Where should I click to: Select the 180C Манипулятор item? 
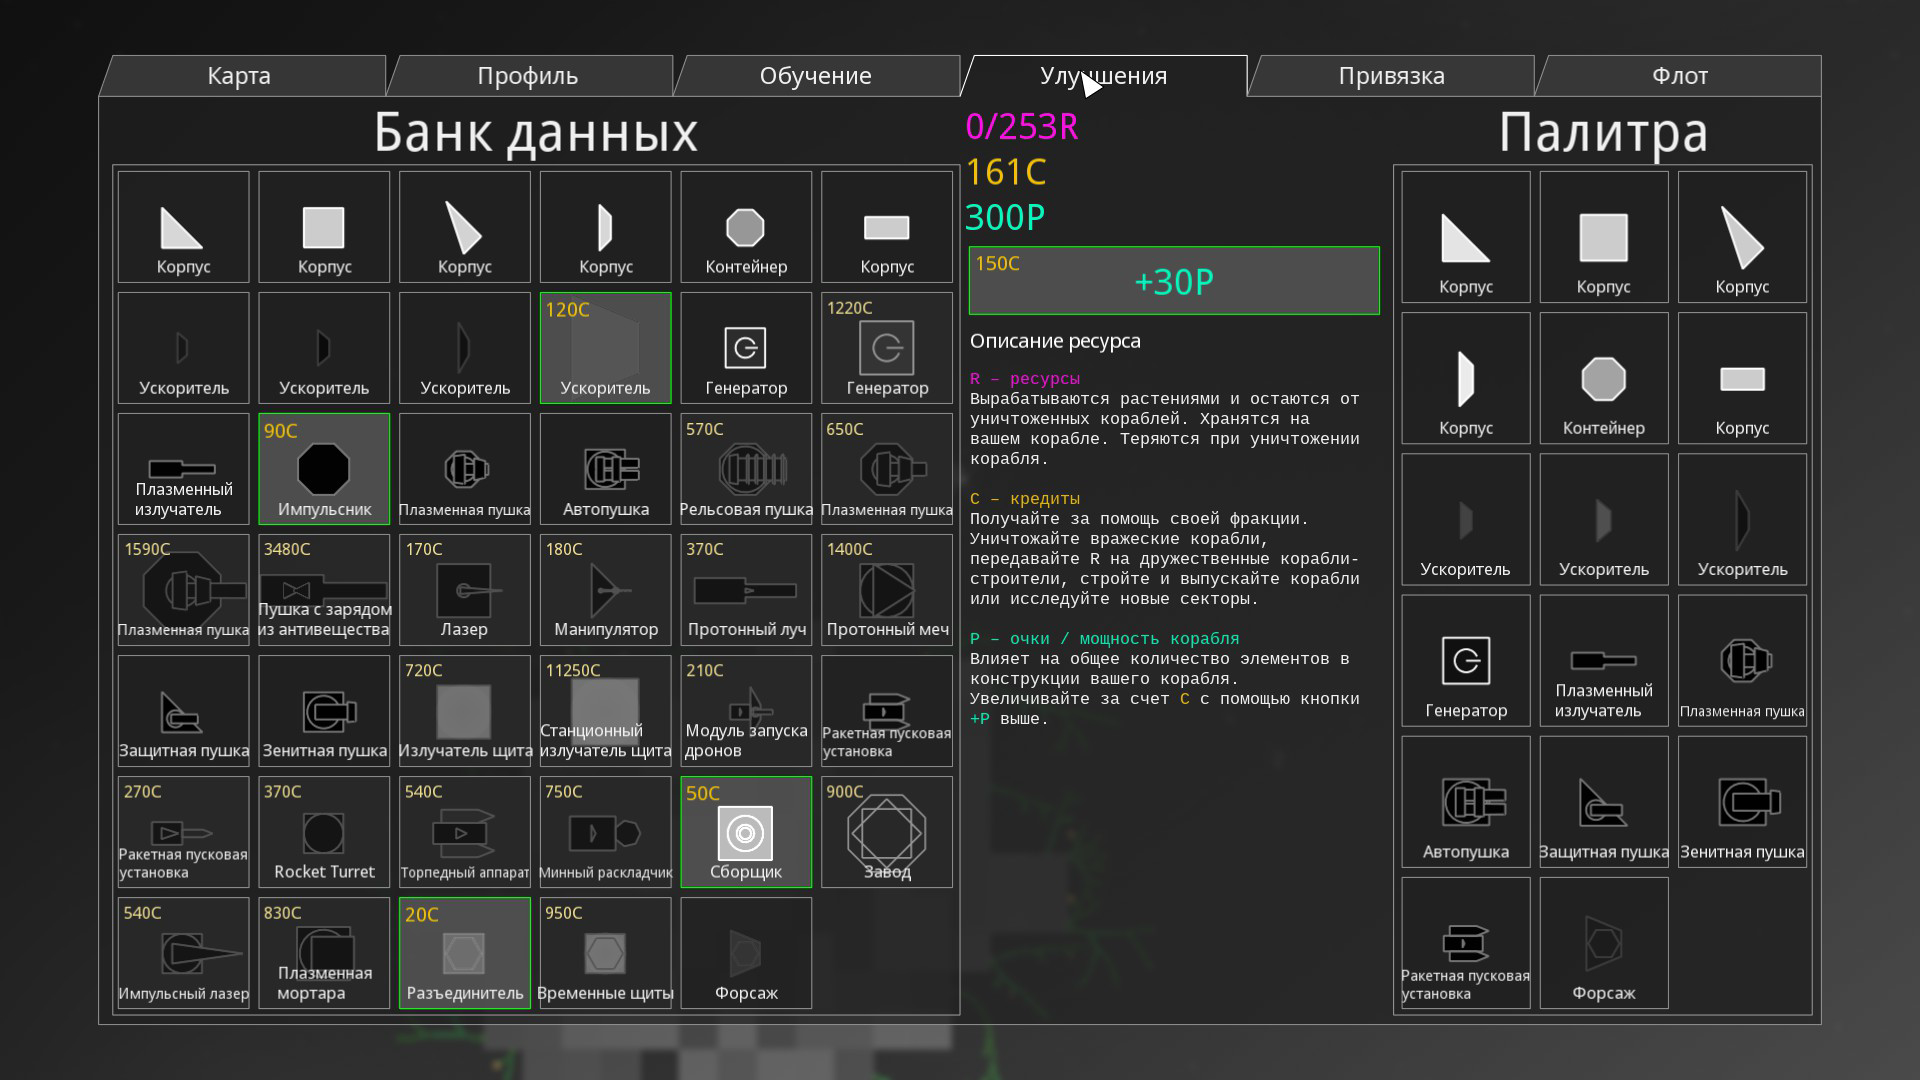click(x=605, y=590)
